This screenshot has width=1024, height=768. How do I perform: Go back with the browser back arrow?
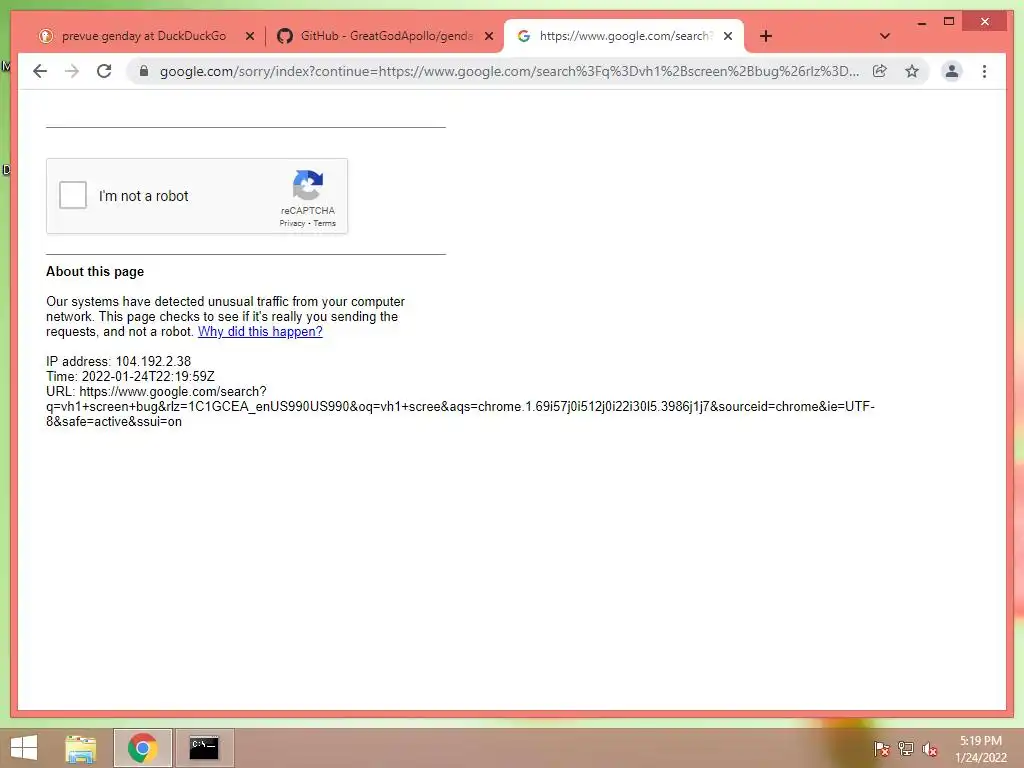click(40, 71)
